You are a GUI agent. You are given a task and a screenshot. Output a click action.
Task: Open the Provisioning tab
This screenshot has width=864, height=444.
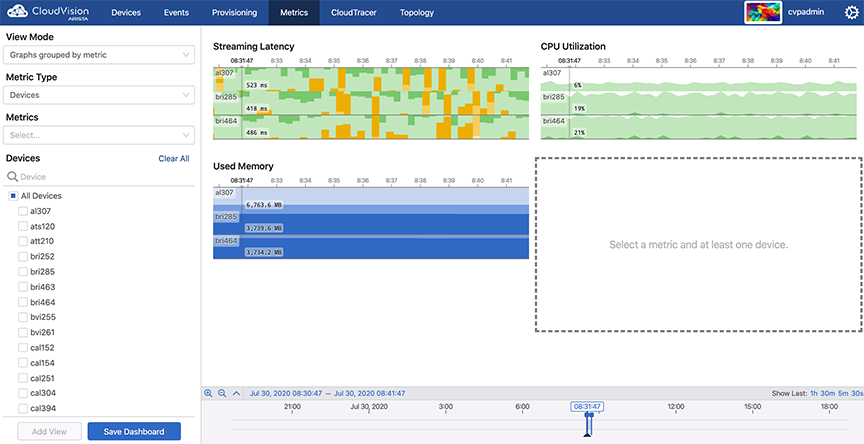tap(234, 12)
